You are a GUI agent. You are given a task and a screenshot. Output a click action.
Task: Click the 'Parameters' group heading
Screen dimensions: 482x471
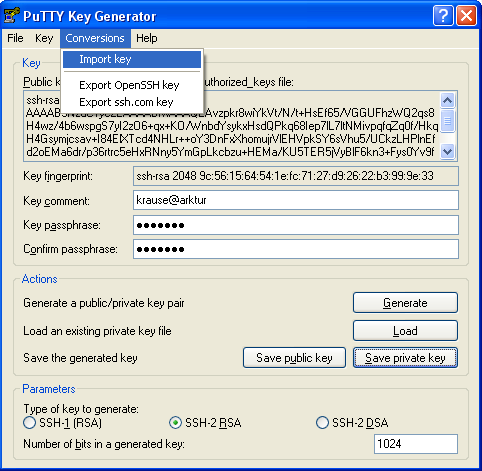point(49,389)
